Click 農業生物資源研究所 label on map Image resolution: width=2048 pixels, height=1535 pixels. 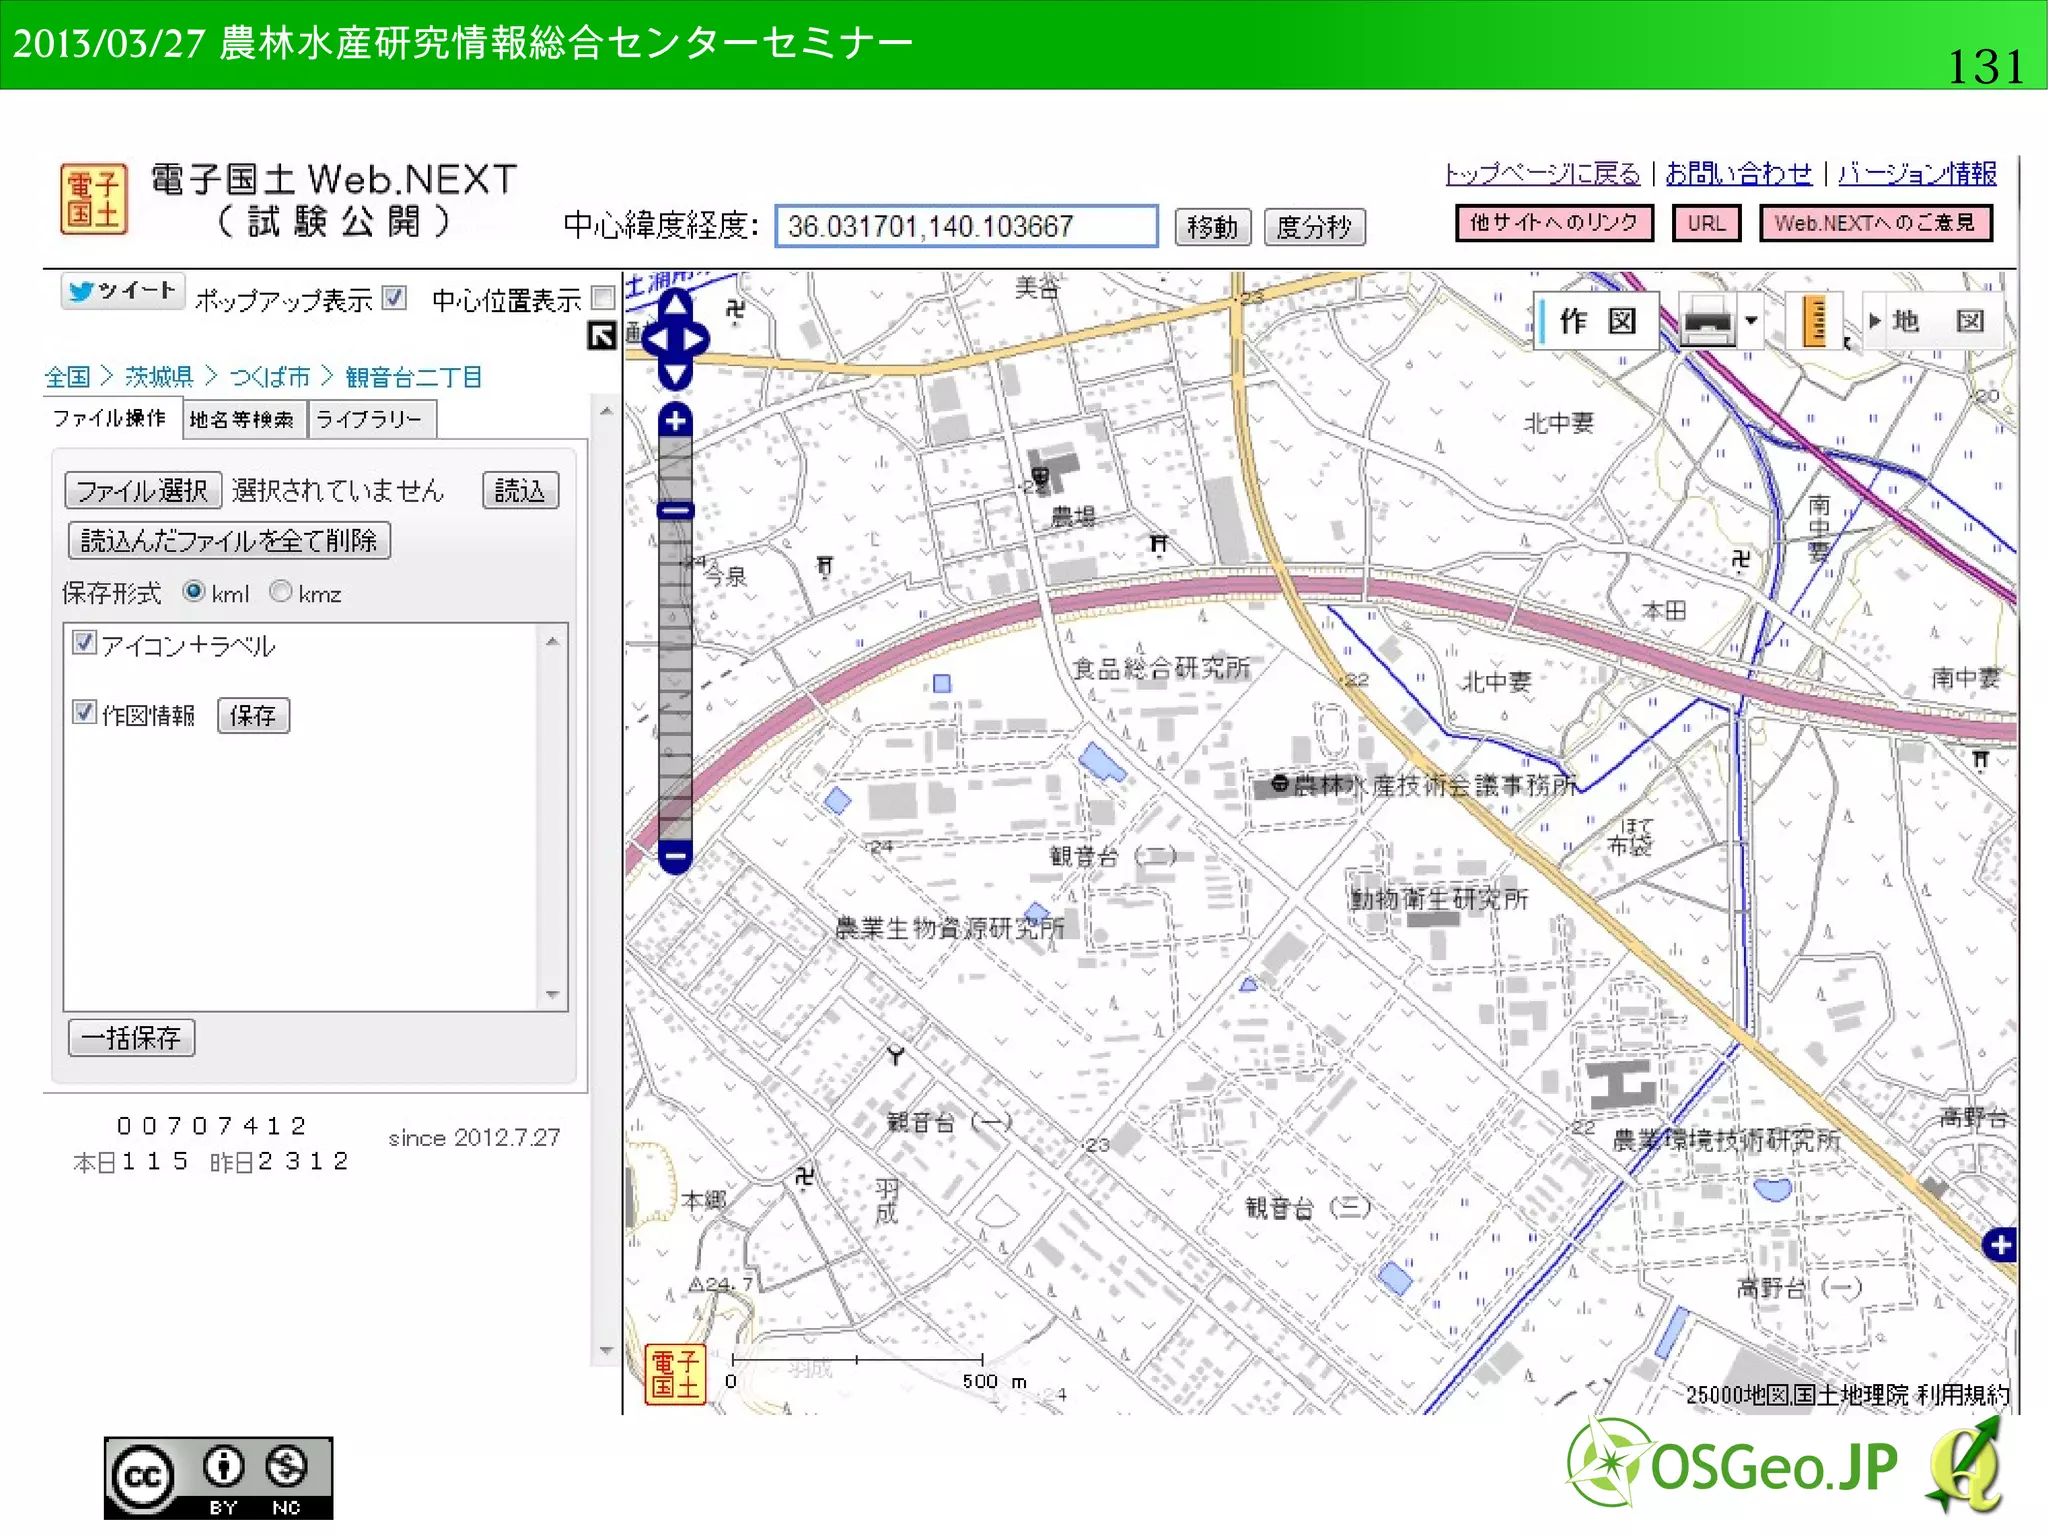coord(950,929)
